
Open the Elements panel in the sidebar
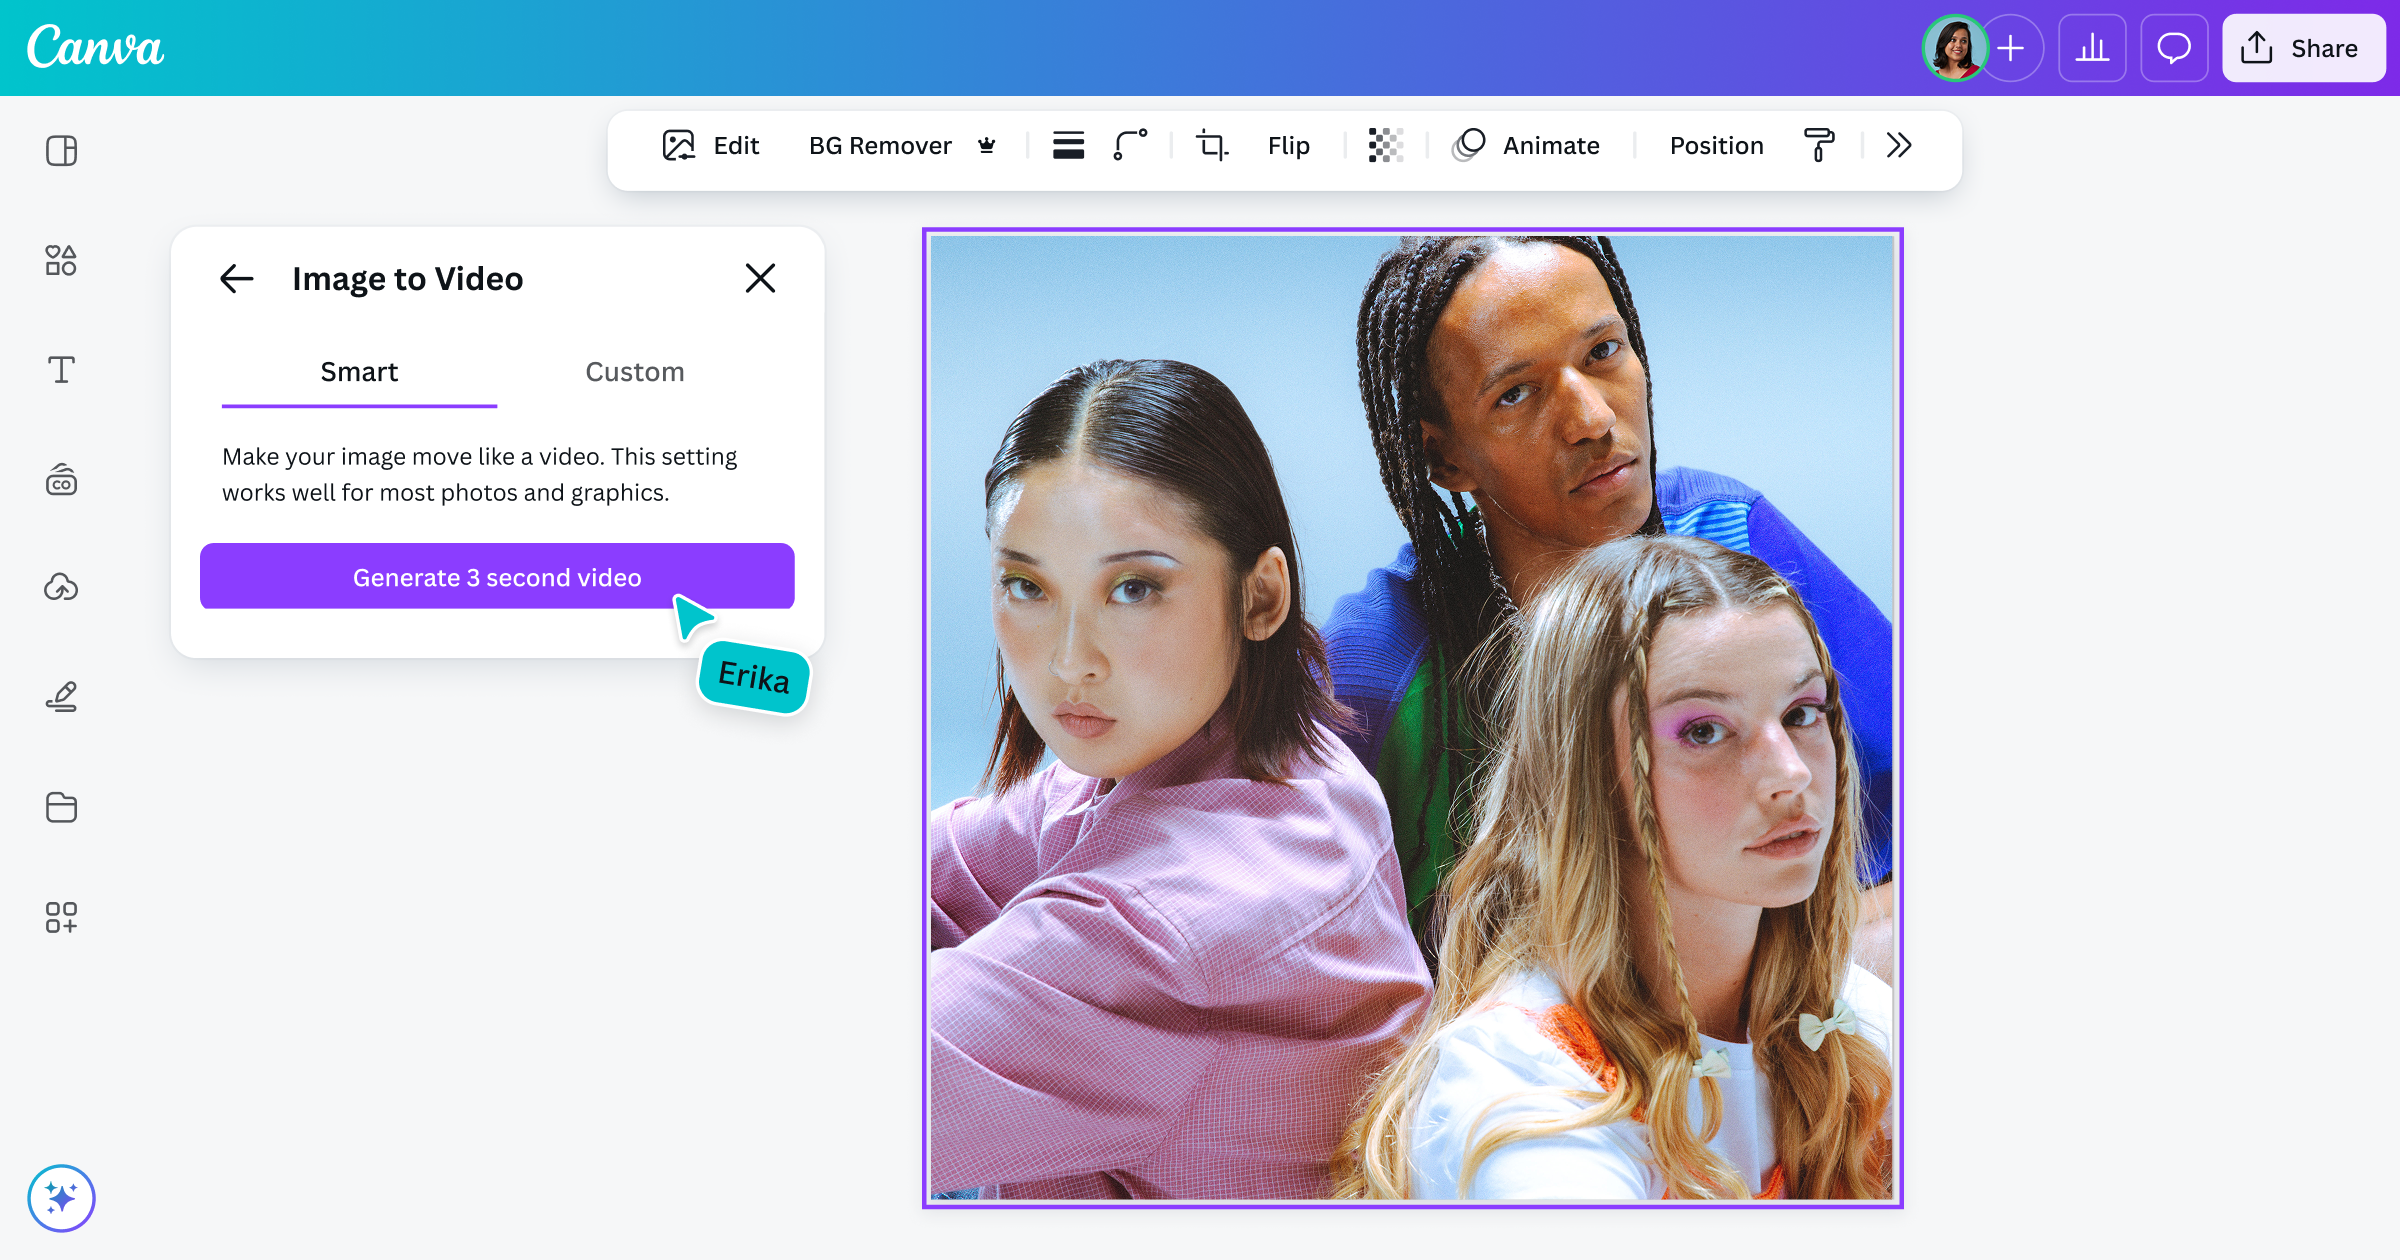(61, 260)
